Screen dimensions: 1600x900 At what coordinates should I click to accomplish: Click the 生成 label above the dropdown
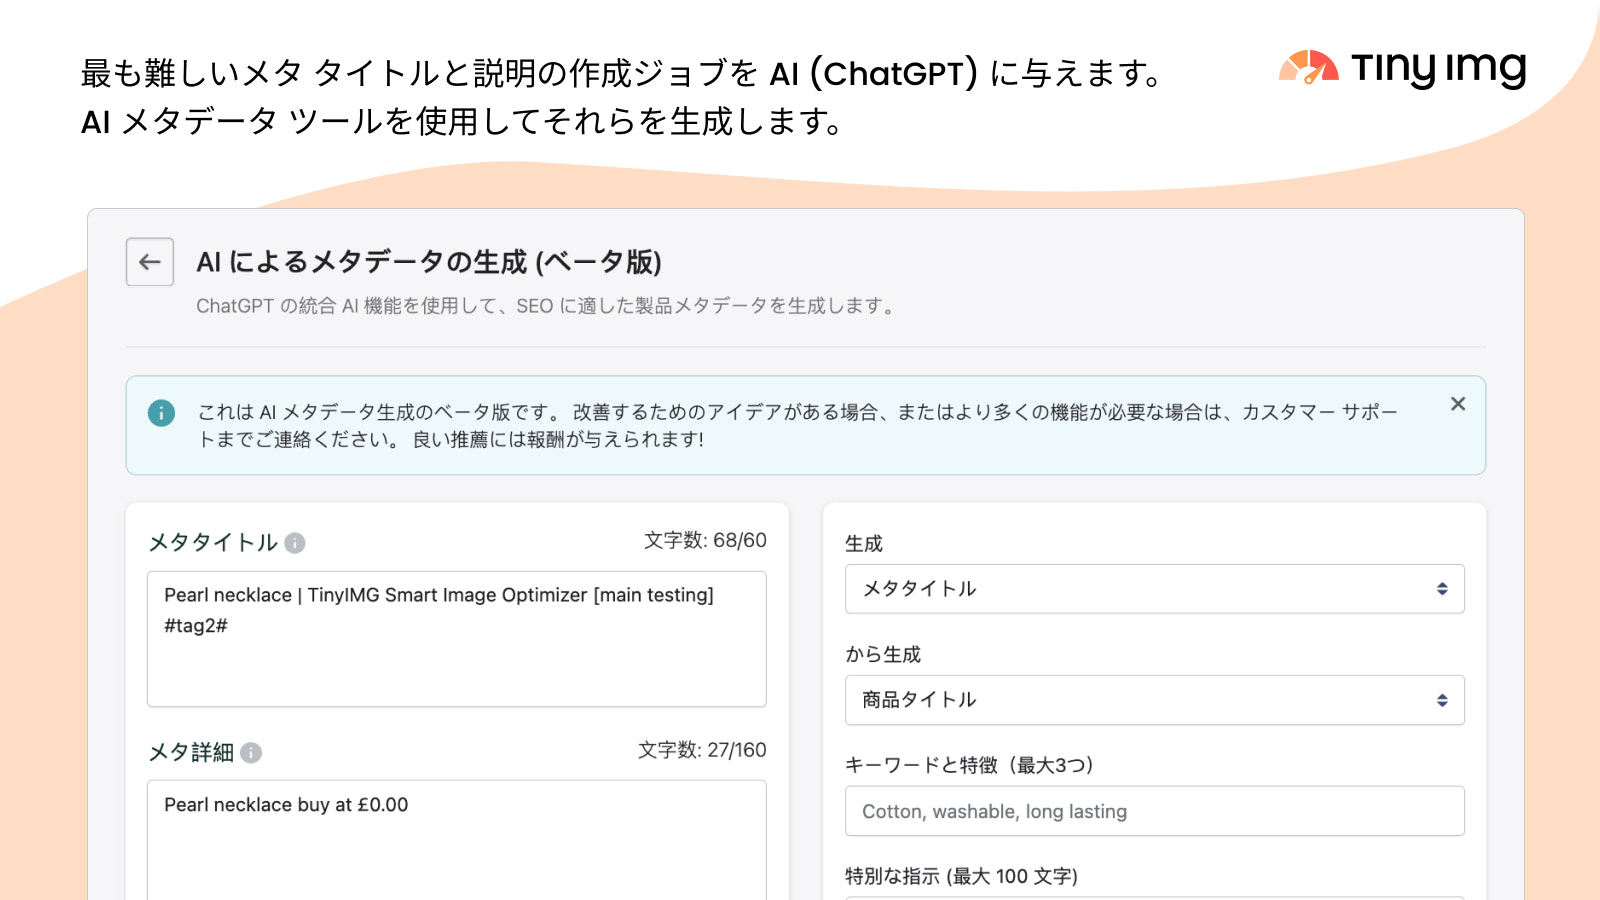coord(864,543)
